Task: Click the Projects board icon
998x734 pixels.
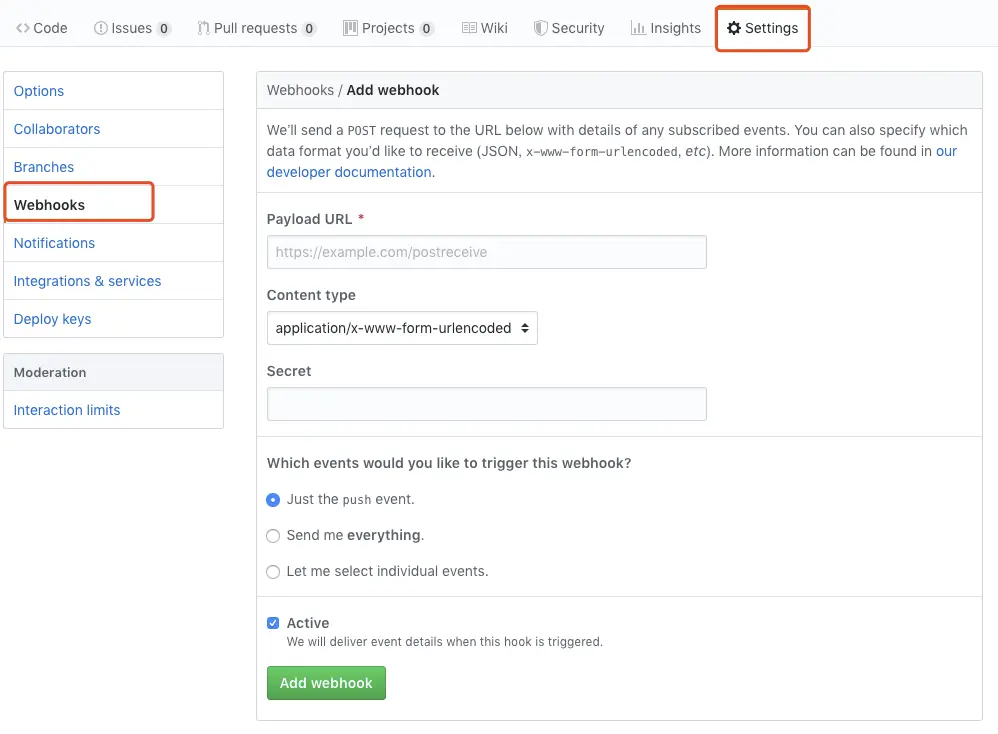Action: tap(350, 28)
